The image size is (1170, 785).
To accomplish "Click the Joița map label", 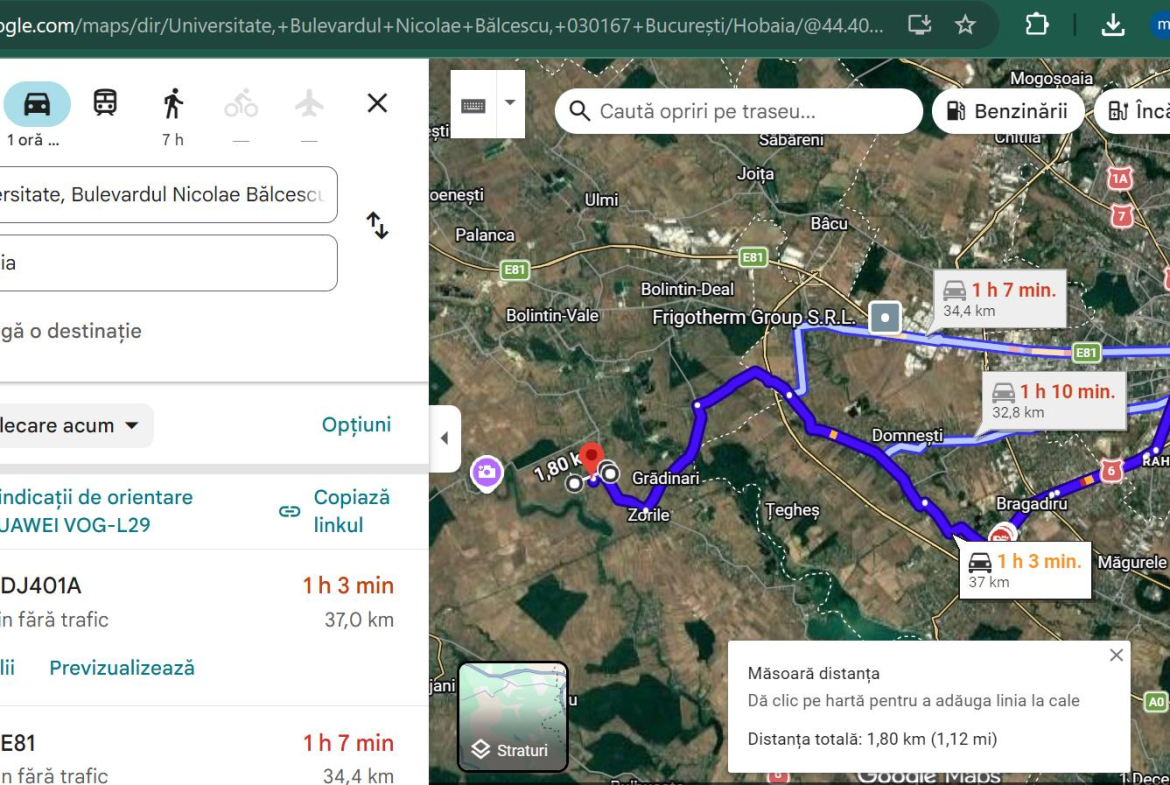I will [x=755, y=174].
